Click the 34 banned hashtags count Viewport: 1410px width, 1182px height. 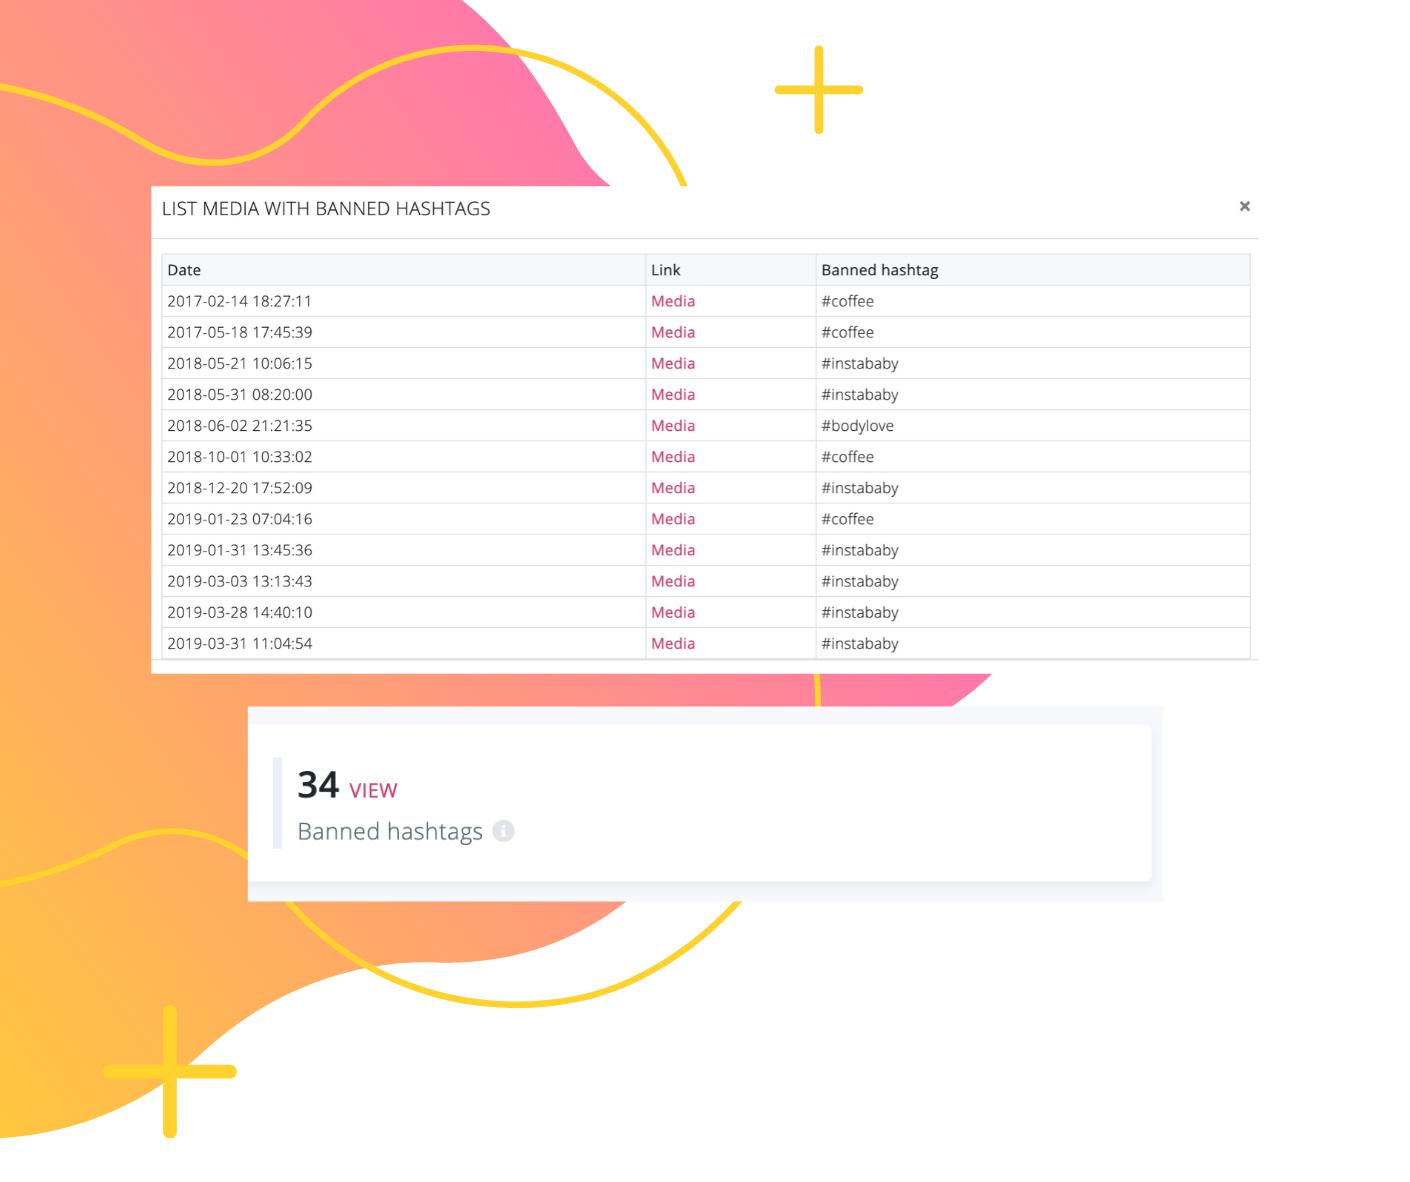[x=318, y=785]
